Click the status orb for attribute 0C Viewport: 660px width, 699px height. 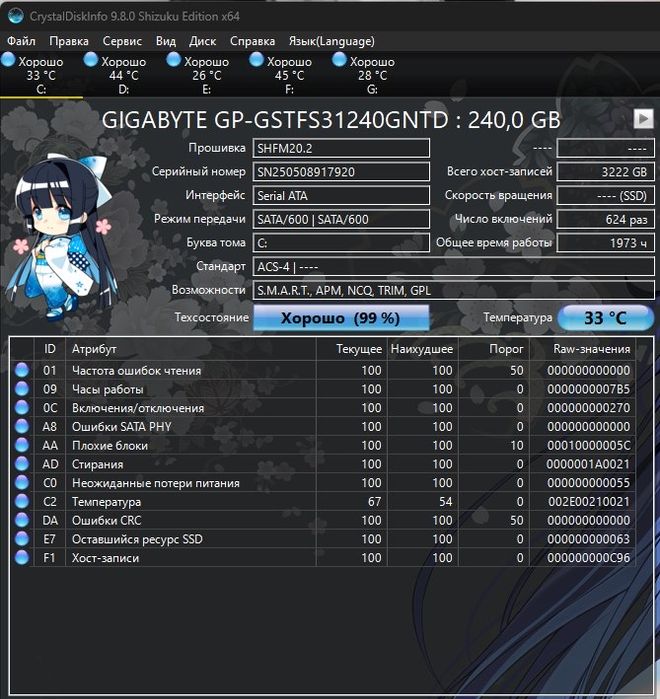click(x=22, y=407)
